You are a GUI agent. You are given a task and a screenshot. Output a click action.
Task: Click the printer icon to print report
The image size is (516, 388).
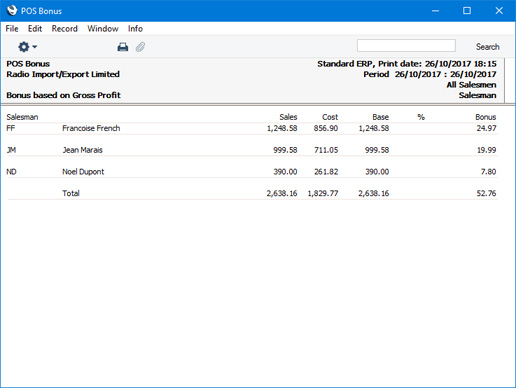tap(123, 47)
